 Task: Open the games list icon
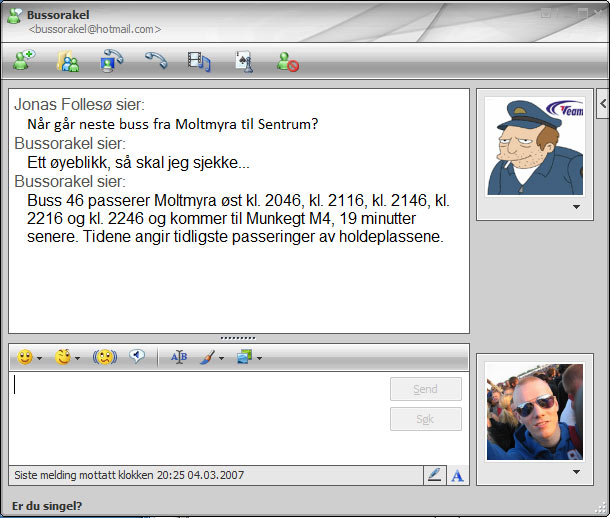[244, 61]
